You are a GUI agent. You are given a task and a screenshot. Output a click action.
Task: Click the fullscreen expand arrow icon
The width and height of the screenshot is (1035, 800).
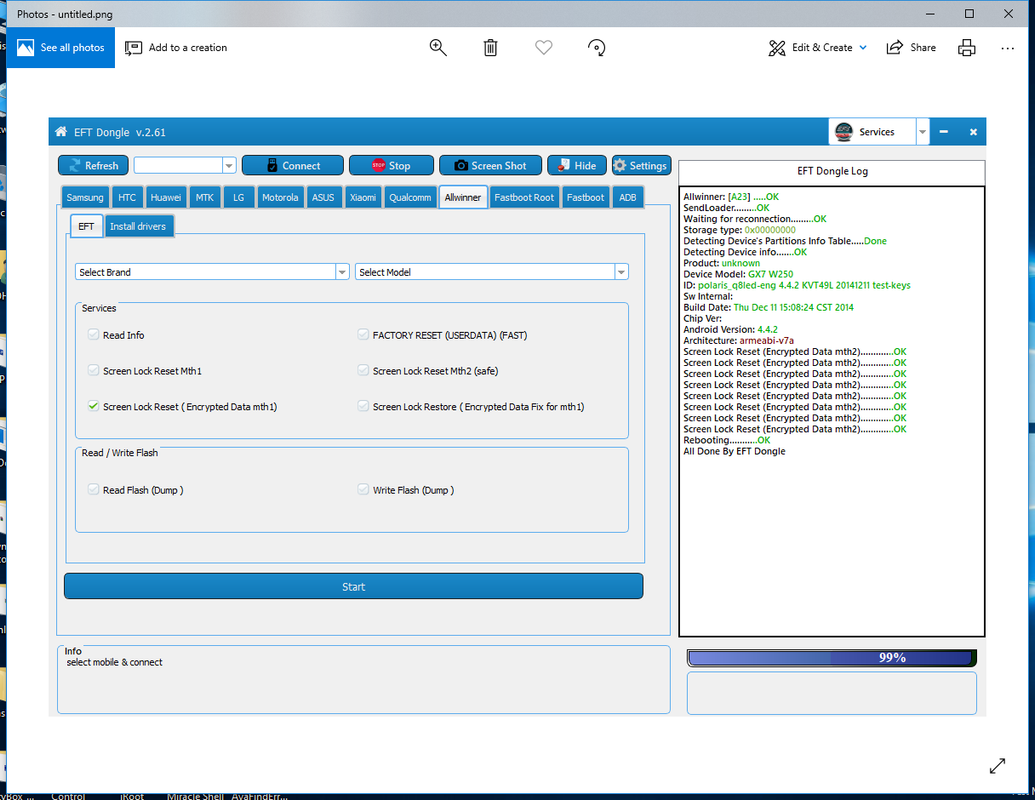tap(997, 766)
